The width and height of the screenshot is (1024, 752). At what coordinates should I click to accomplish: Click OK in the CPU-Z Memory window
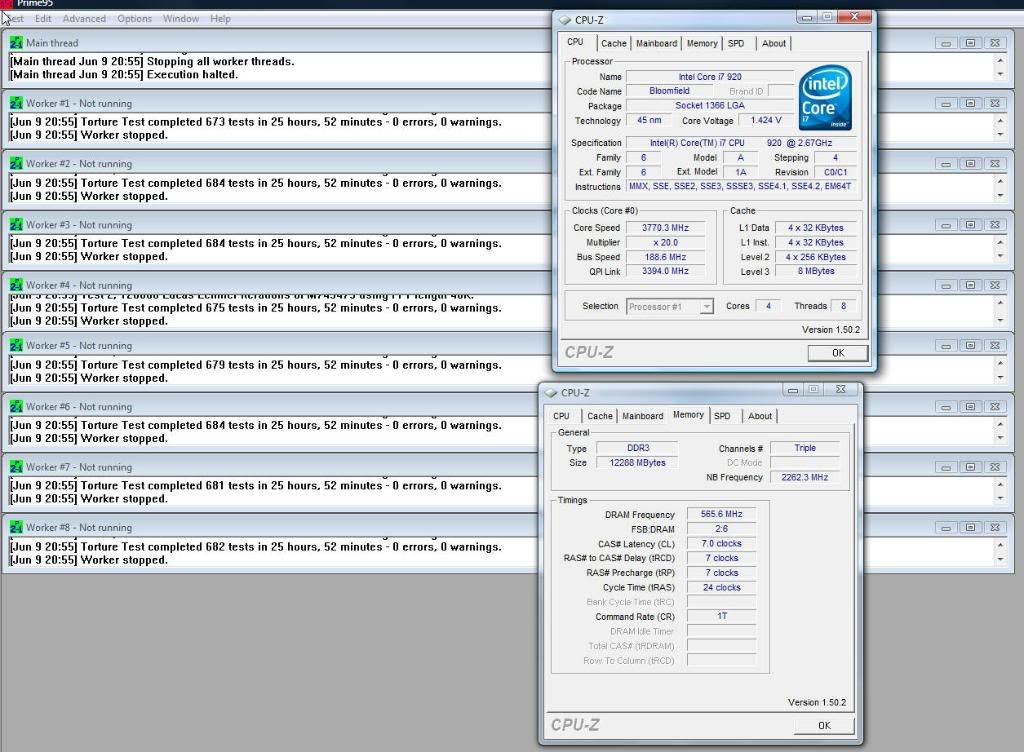tap(824, 726)
